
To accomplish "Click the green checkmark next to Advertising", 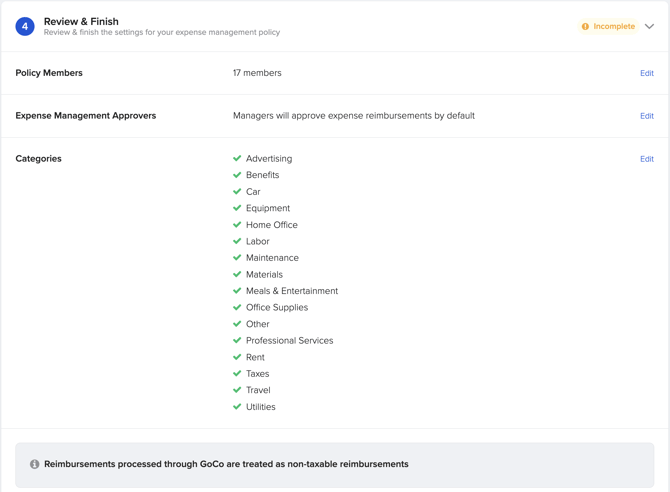I will (237, 158).
